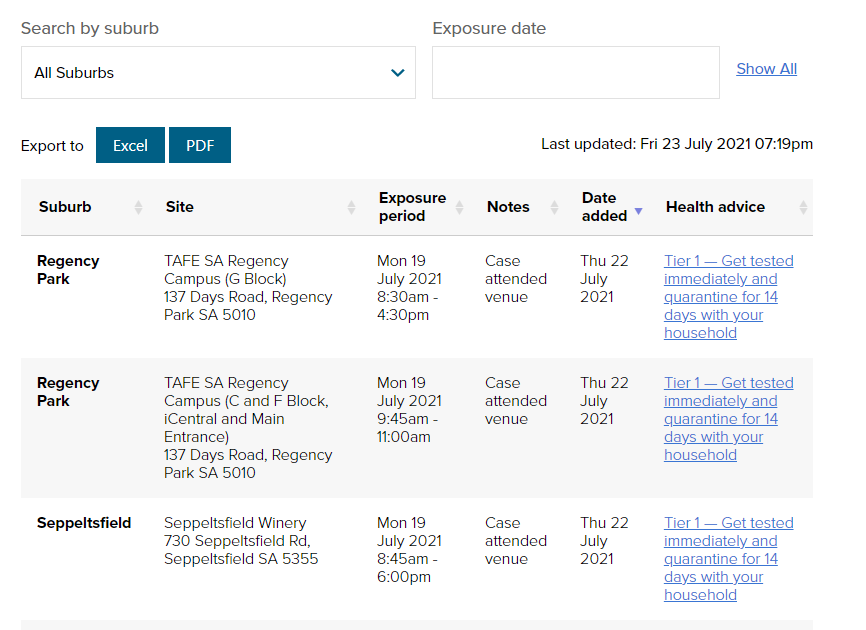Click the sort arrows on the Suburb column
The height and width of the screenshot is (630, 866).
137,207
